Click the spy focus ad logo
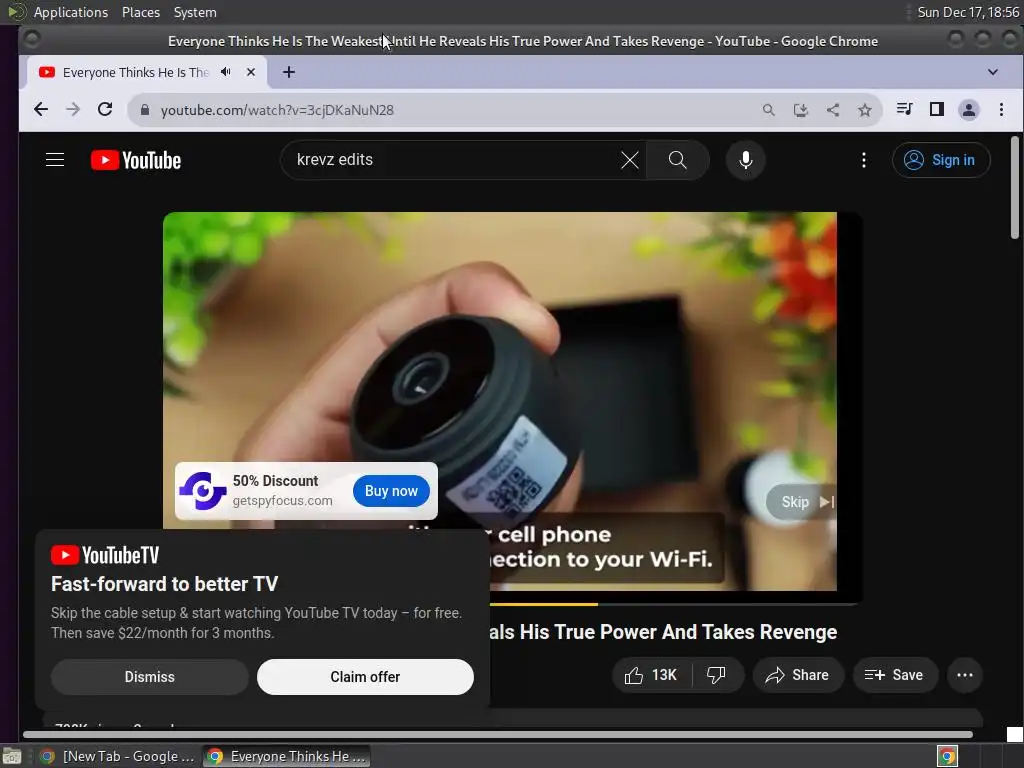The height and width of the screenshot is (768, 1024). (x=202, y=490)
